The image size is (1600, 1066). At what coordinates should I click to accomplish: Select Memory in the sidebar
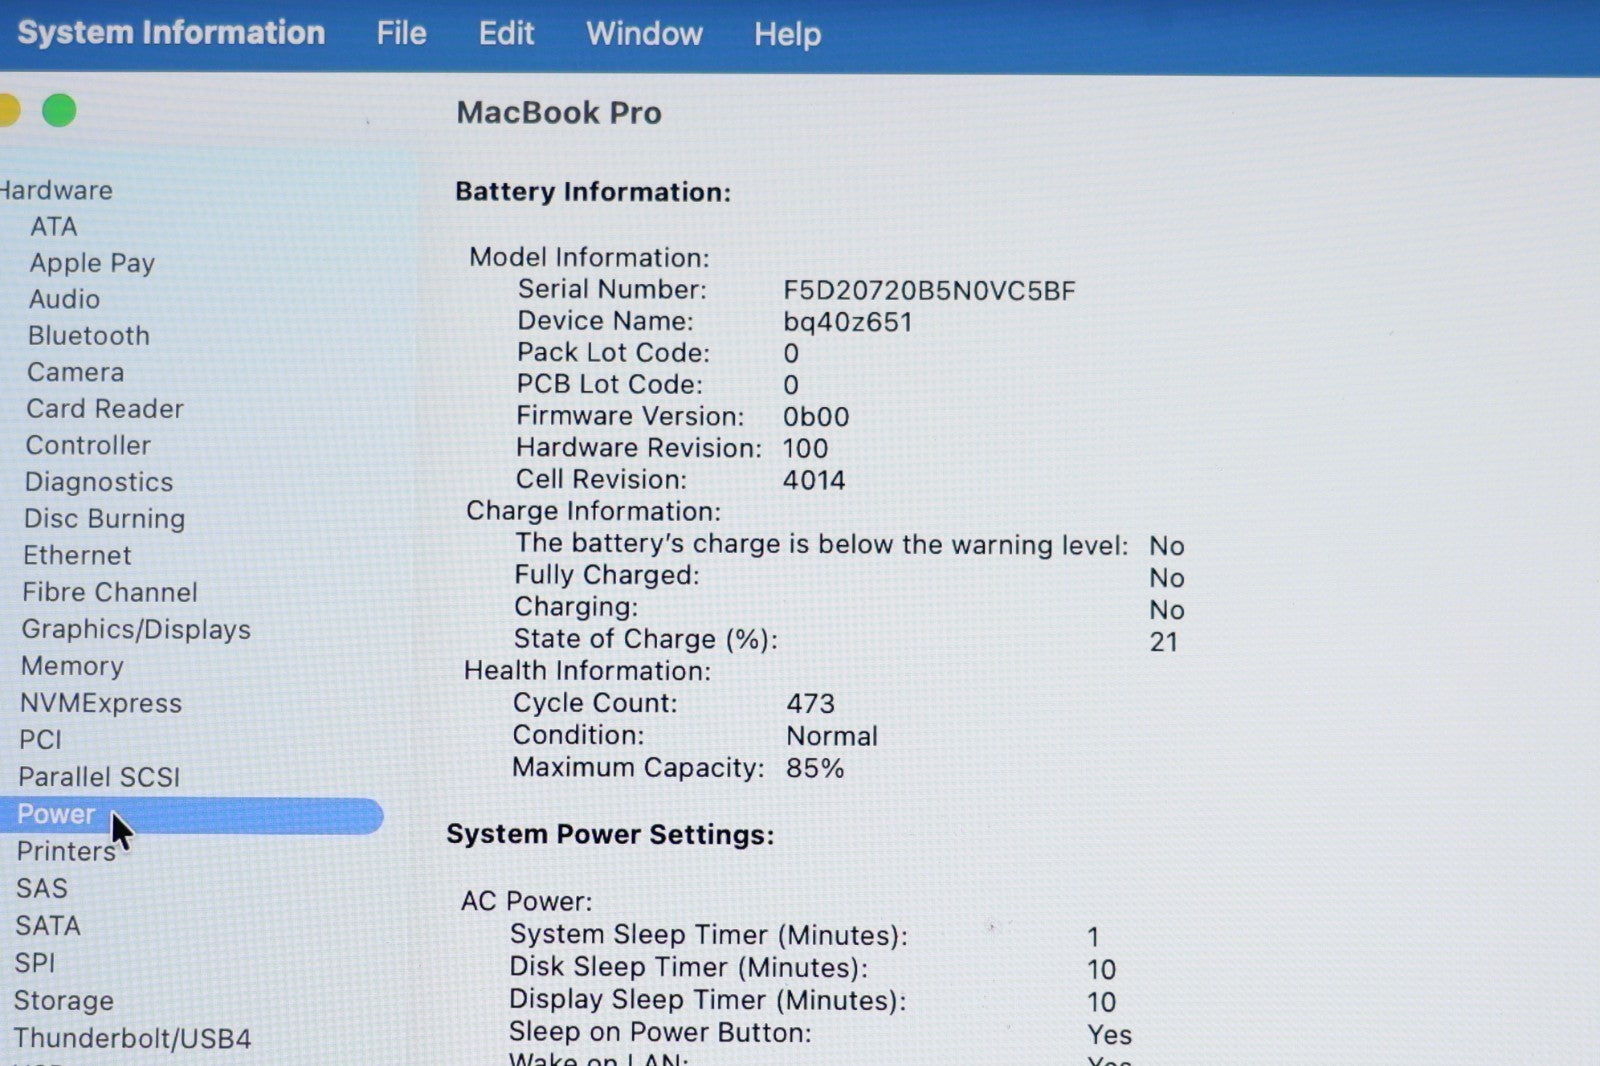(72, 666)
